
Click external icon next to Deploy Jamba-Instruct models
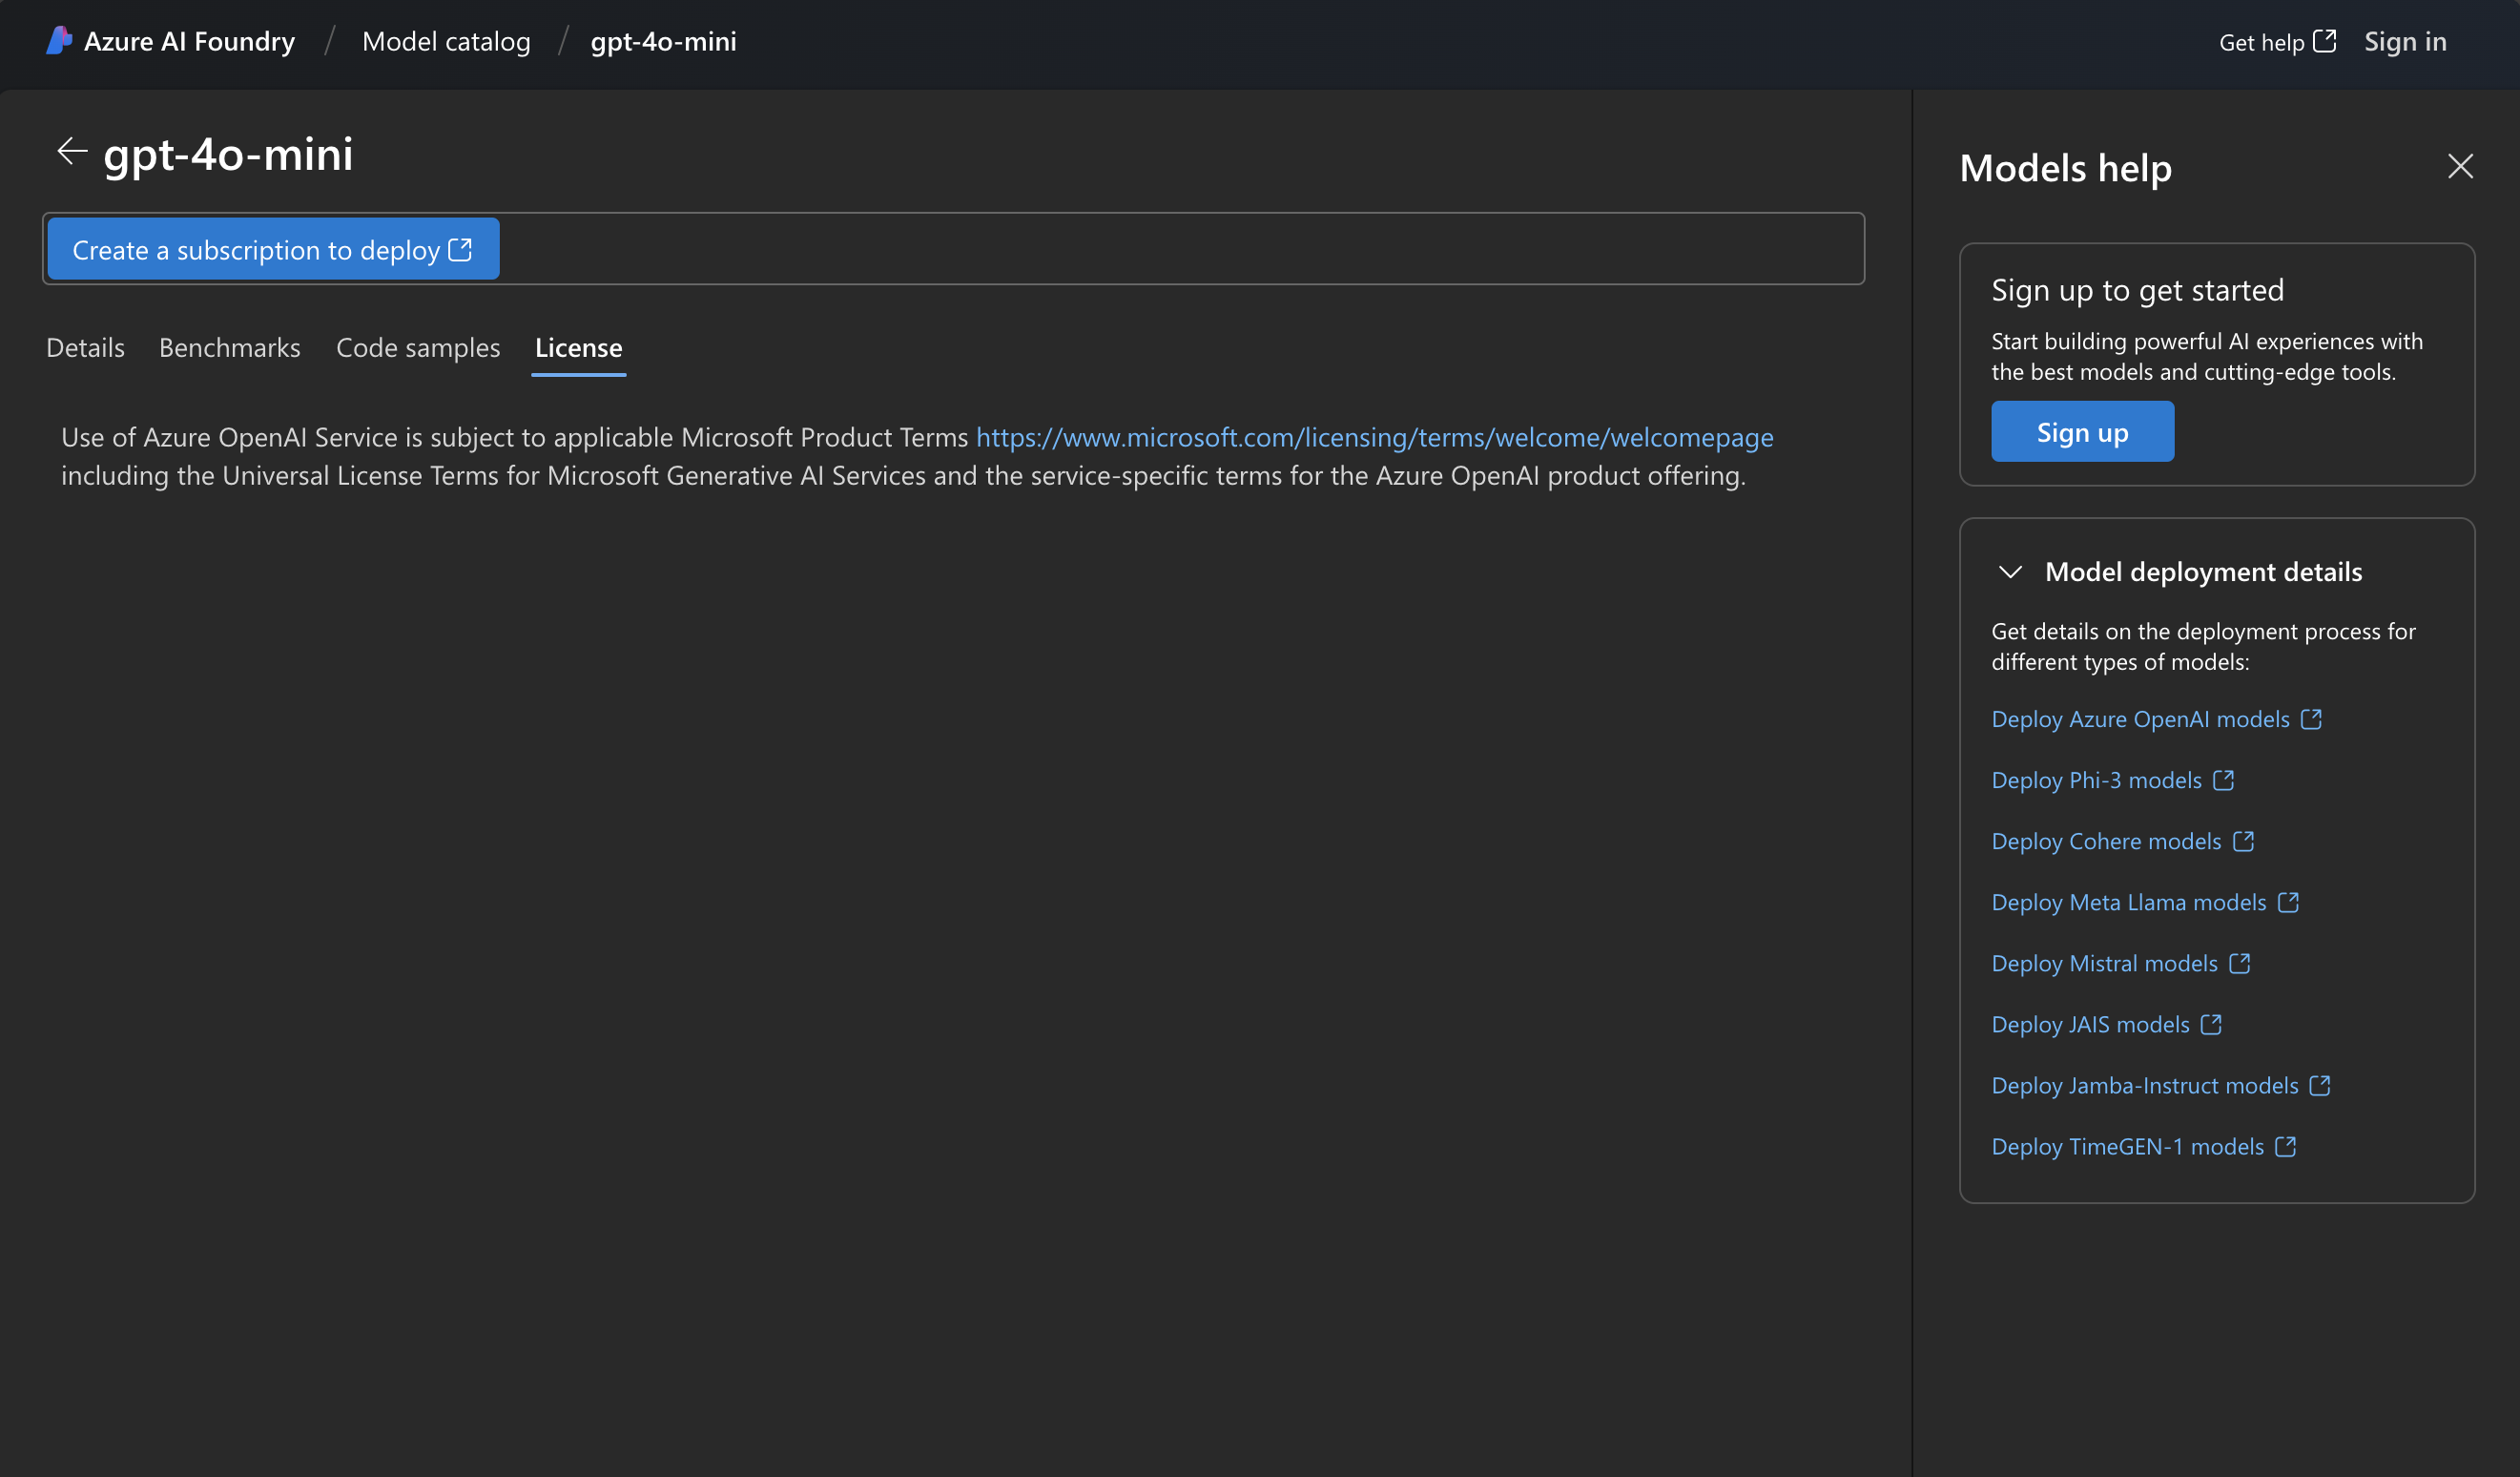click(2320, 1085)
